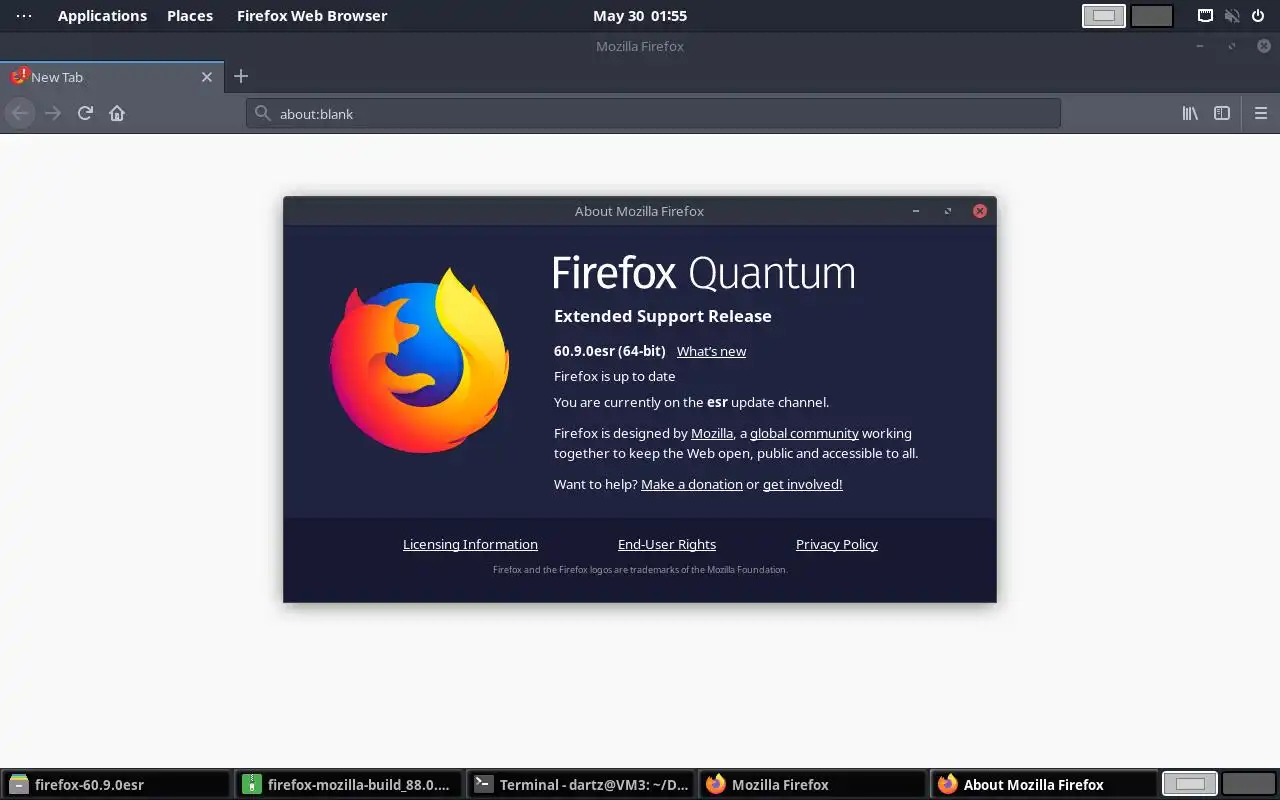Screen dimensions: 1280x800
Task: Switch to first workspace in top panel
Action: (x=1104, y=16)
